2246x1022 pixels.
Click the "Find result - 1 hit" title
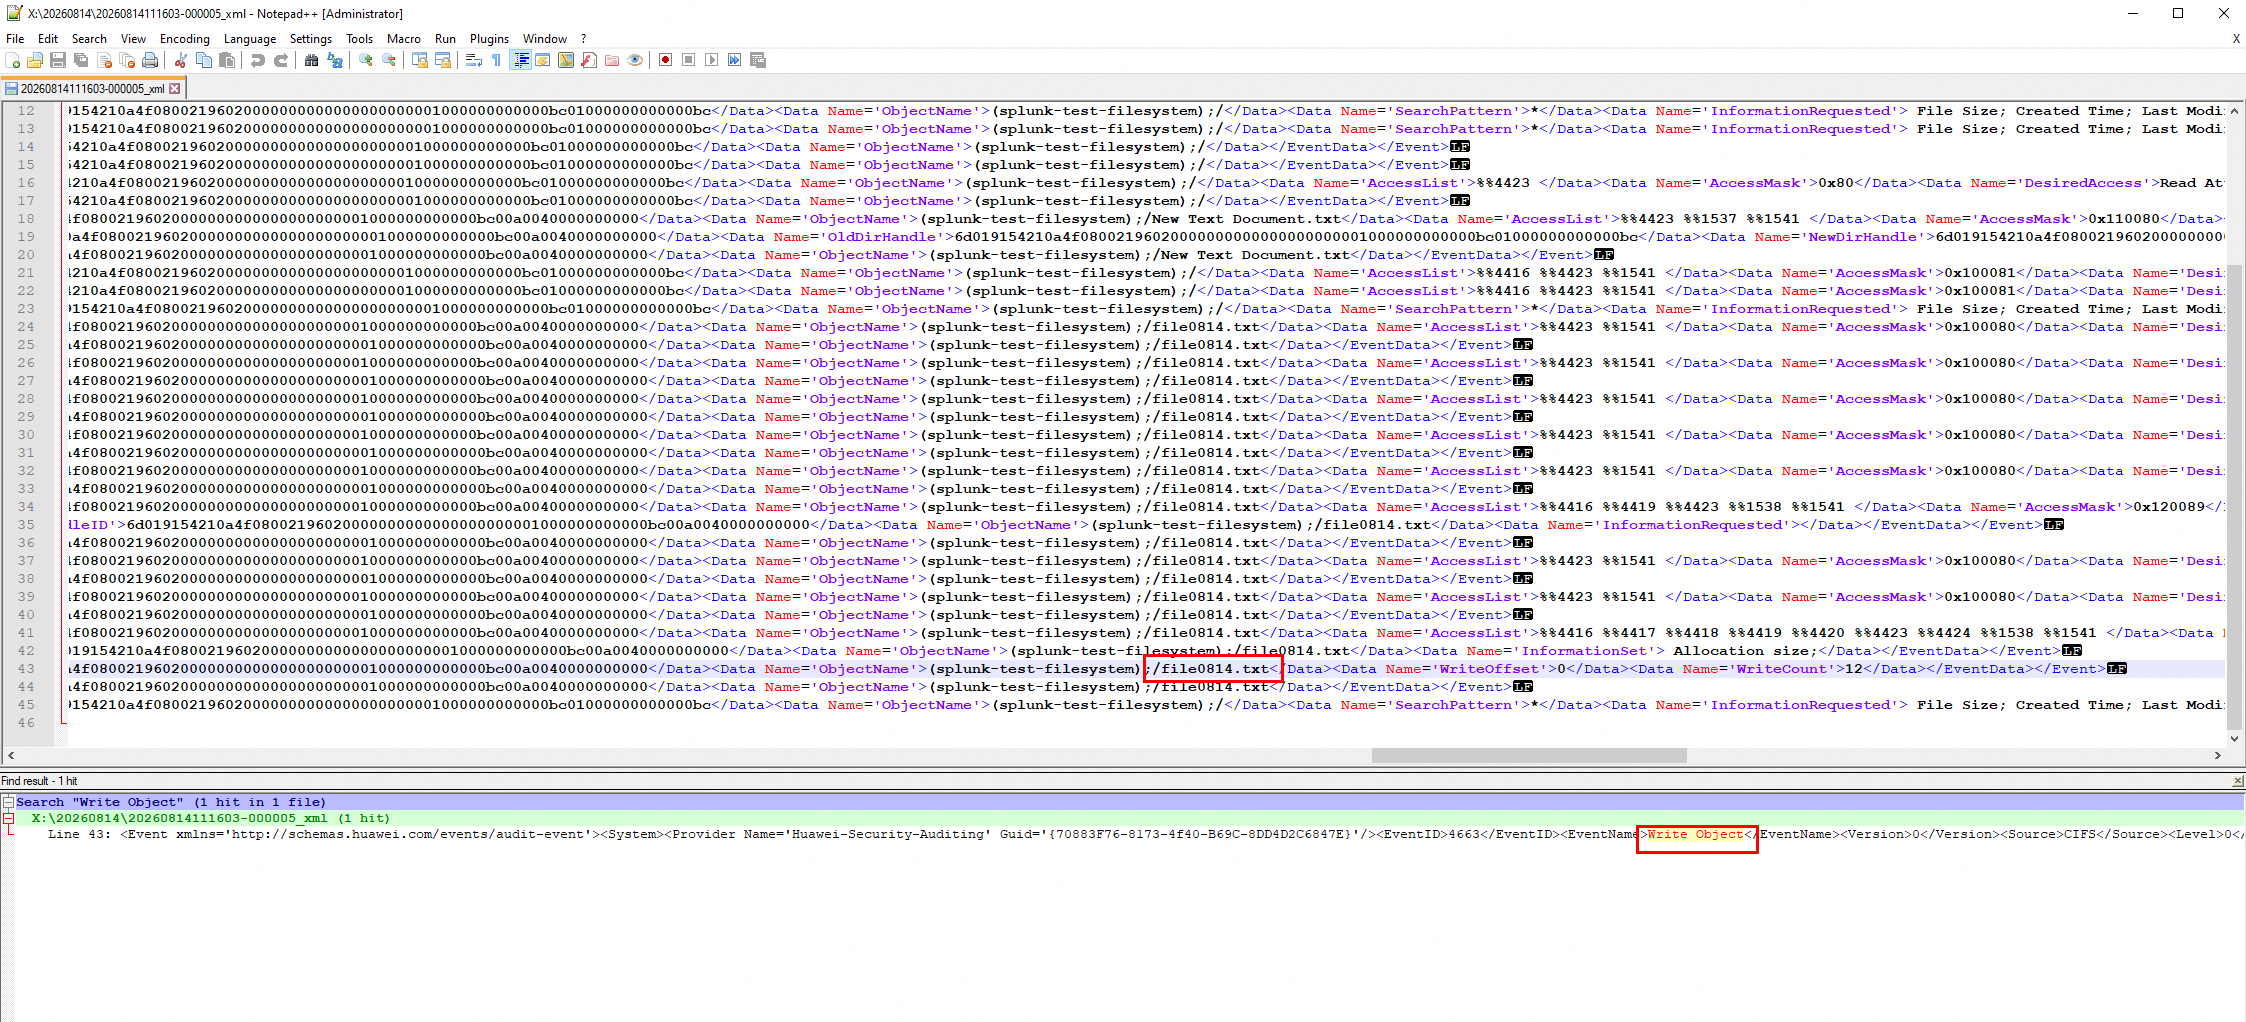pyautogui.click(x=40, y=781)
